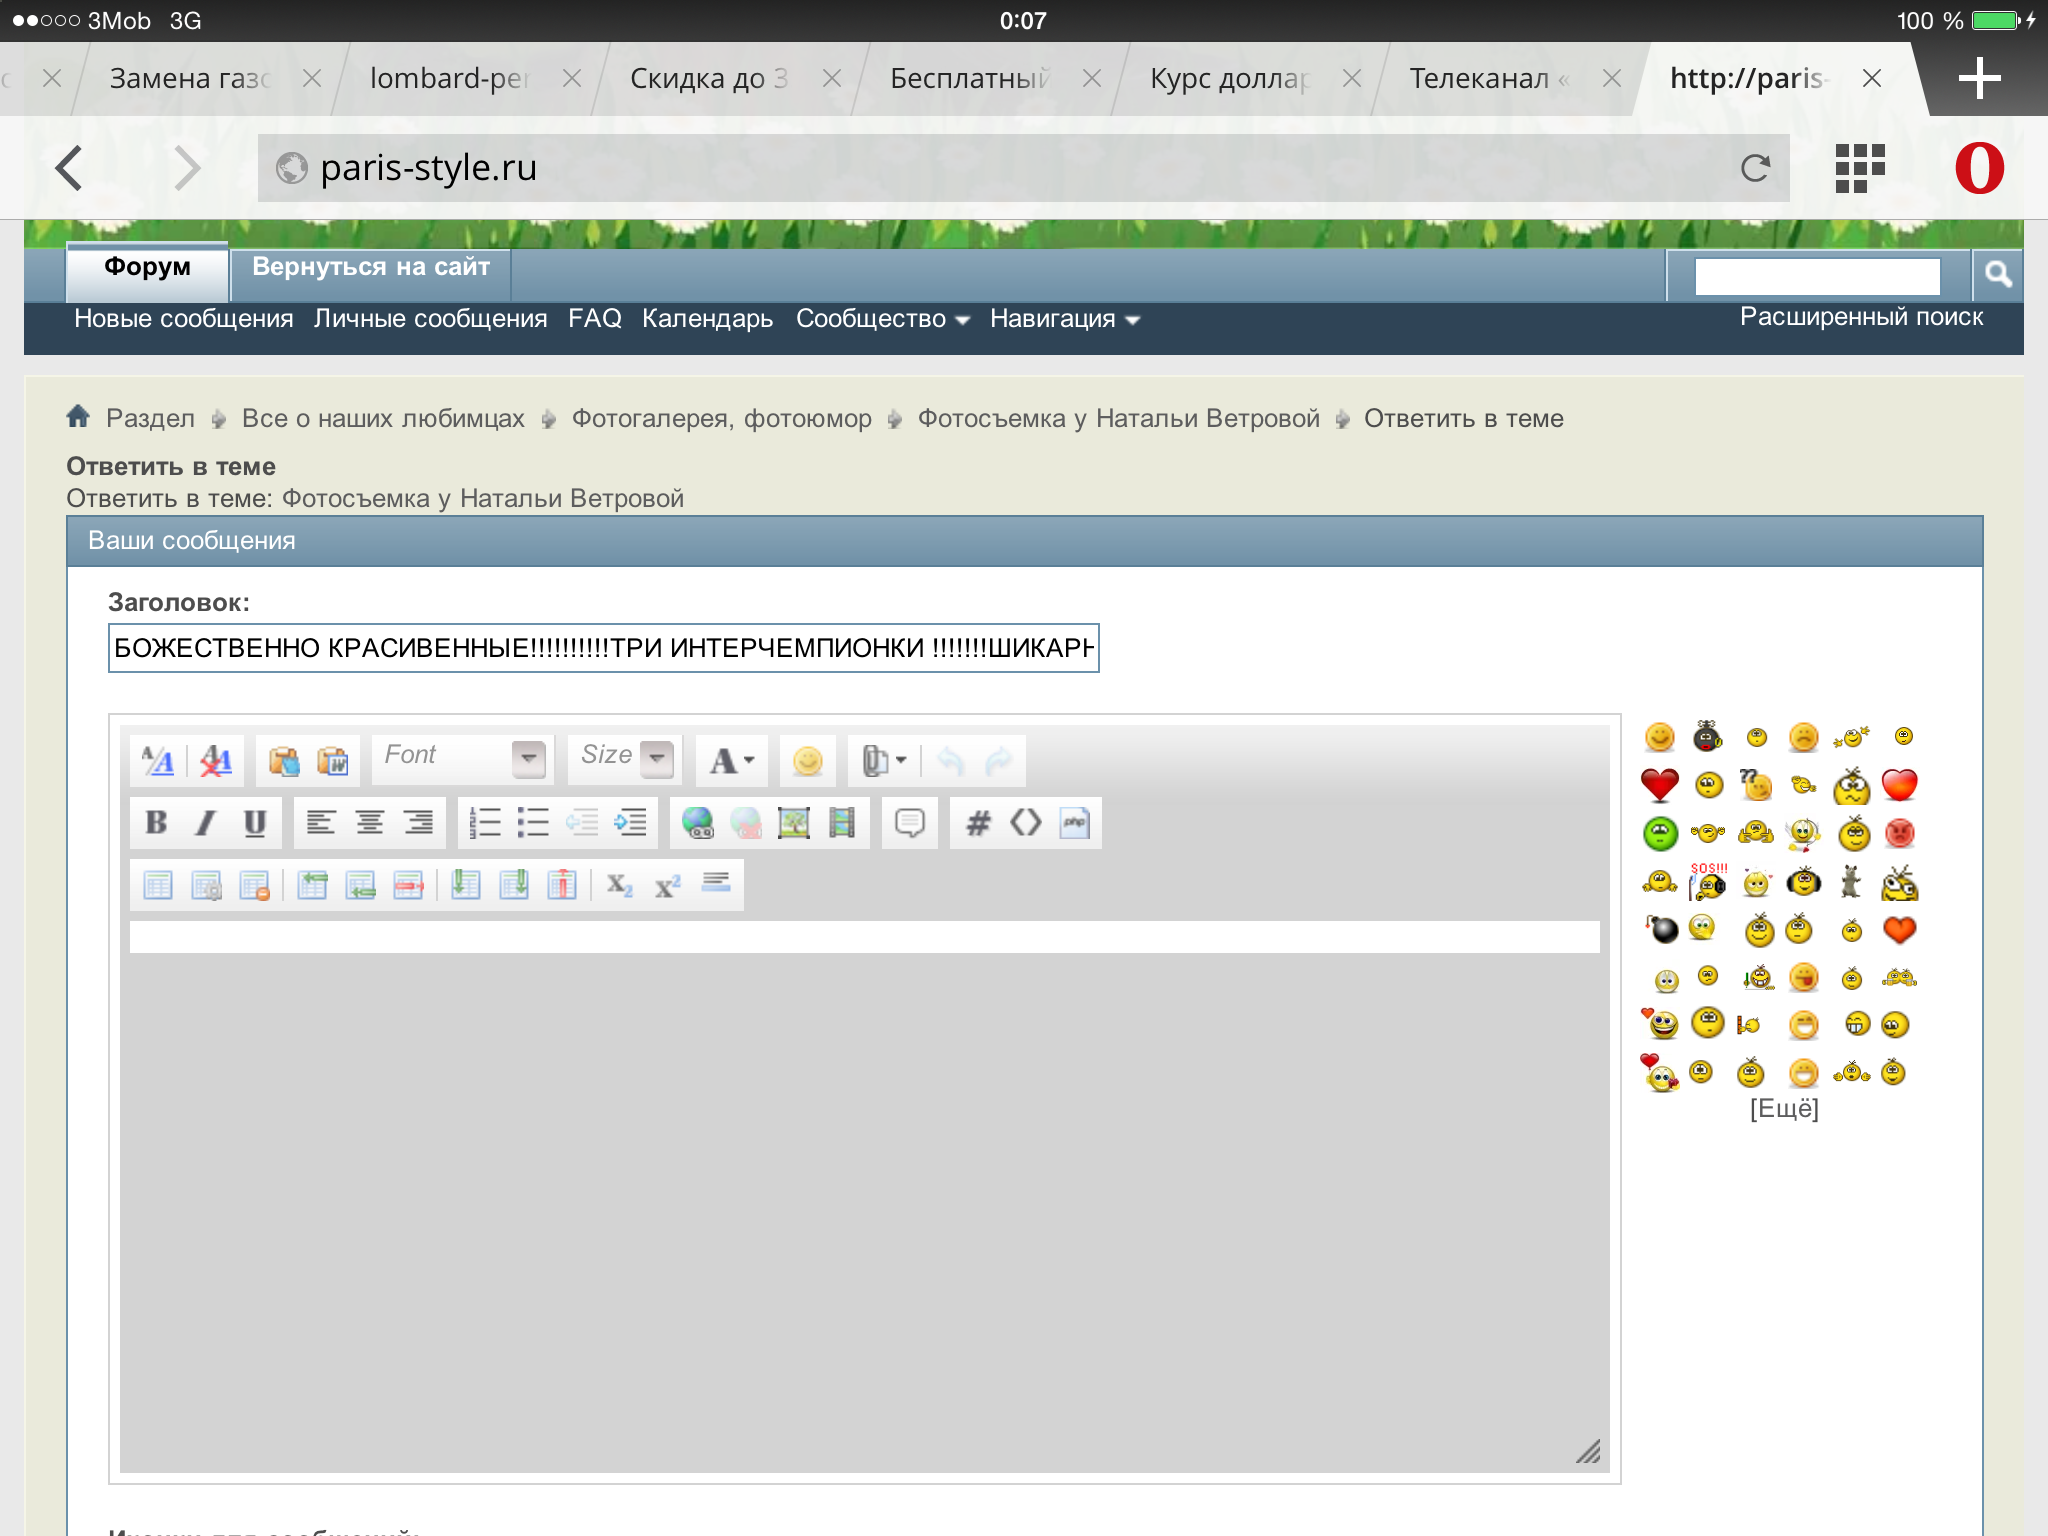Open table properties icon
The height and width of the screenshot is (1536, 2048).
tap(206, 885)
